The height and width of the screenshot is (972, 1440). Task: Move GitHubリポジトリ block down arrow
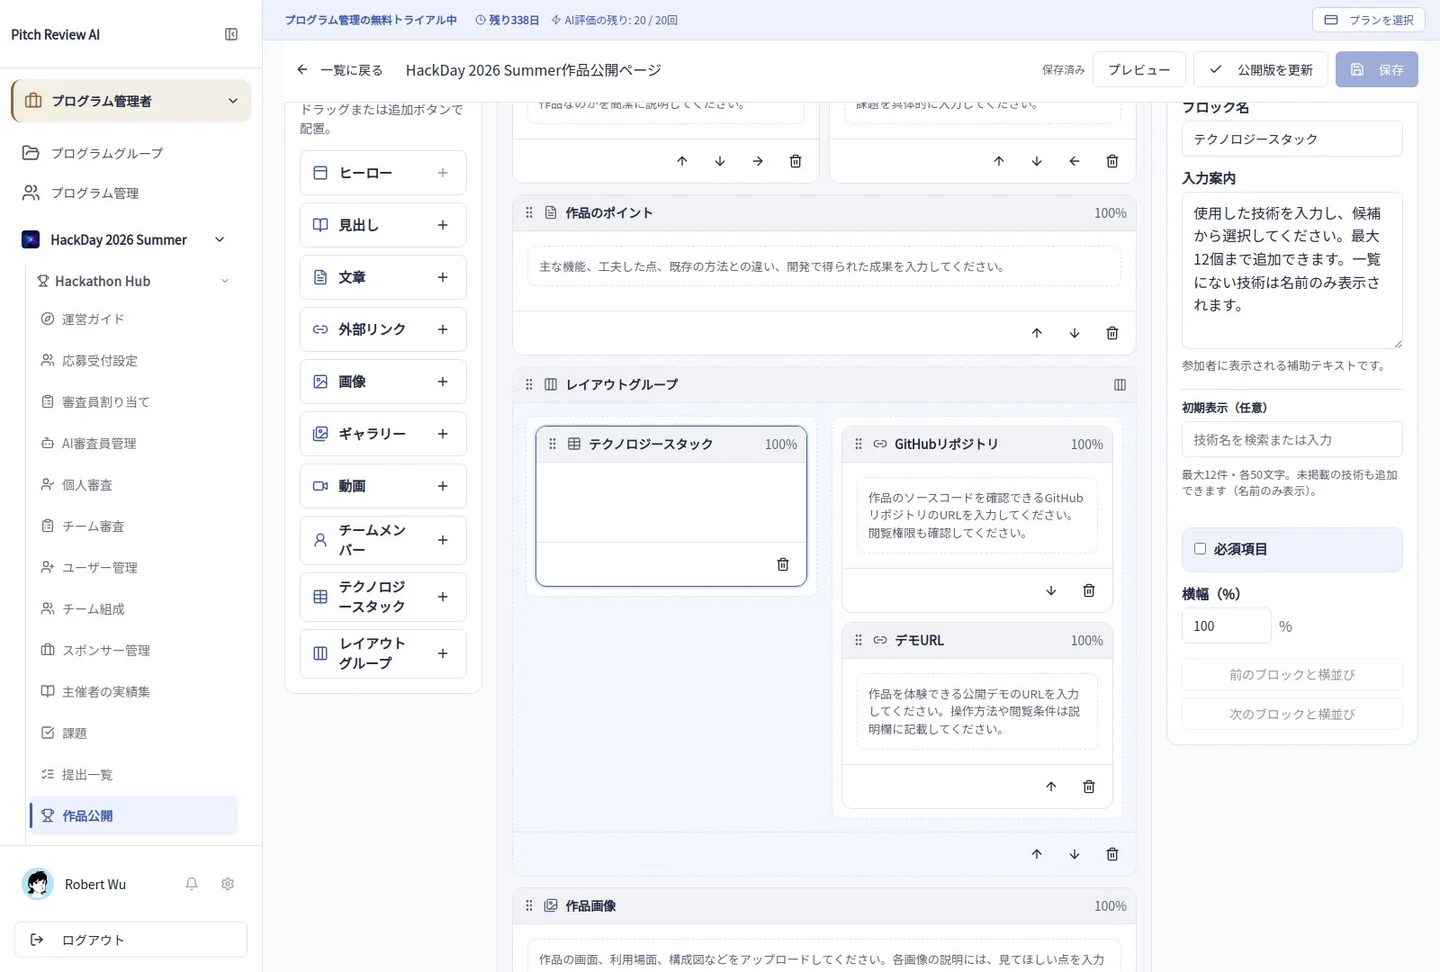coord(1051,591)
